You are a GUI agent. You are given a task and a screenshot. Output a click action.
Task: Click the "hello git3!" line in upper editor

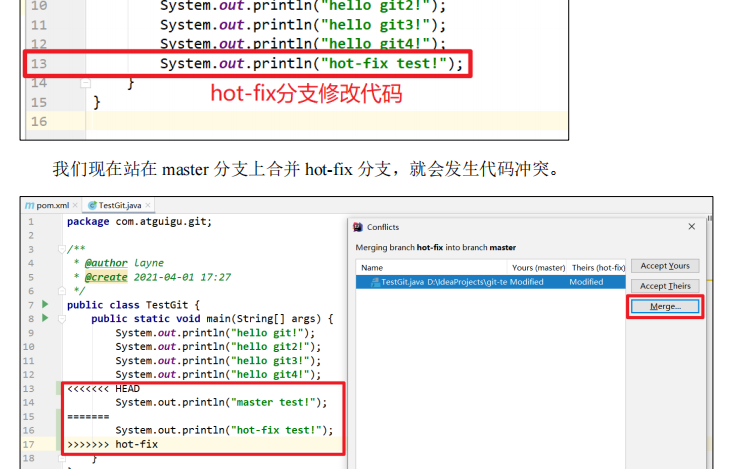point(303,24)
